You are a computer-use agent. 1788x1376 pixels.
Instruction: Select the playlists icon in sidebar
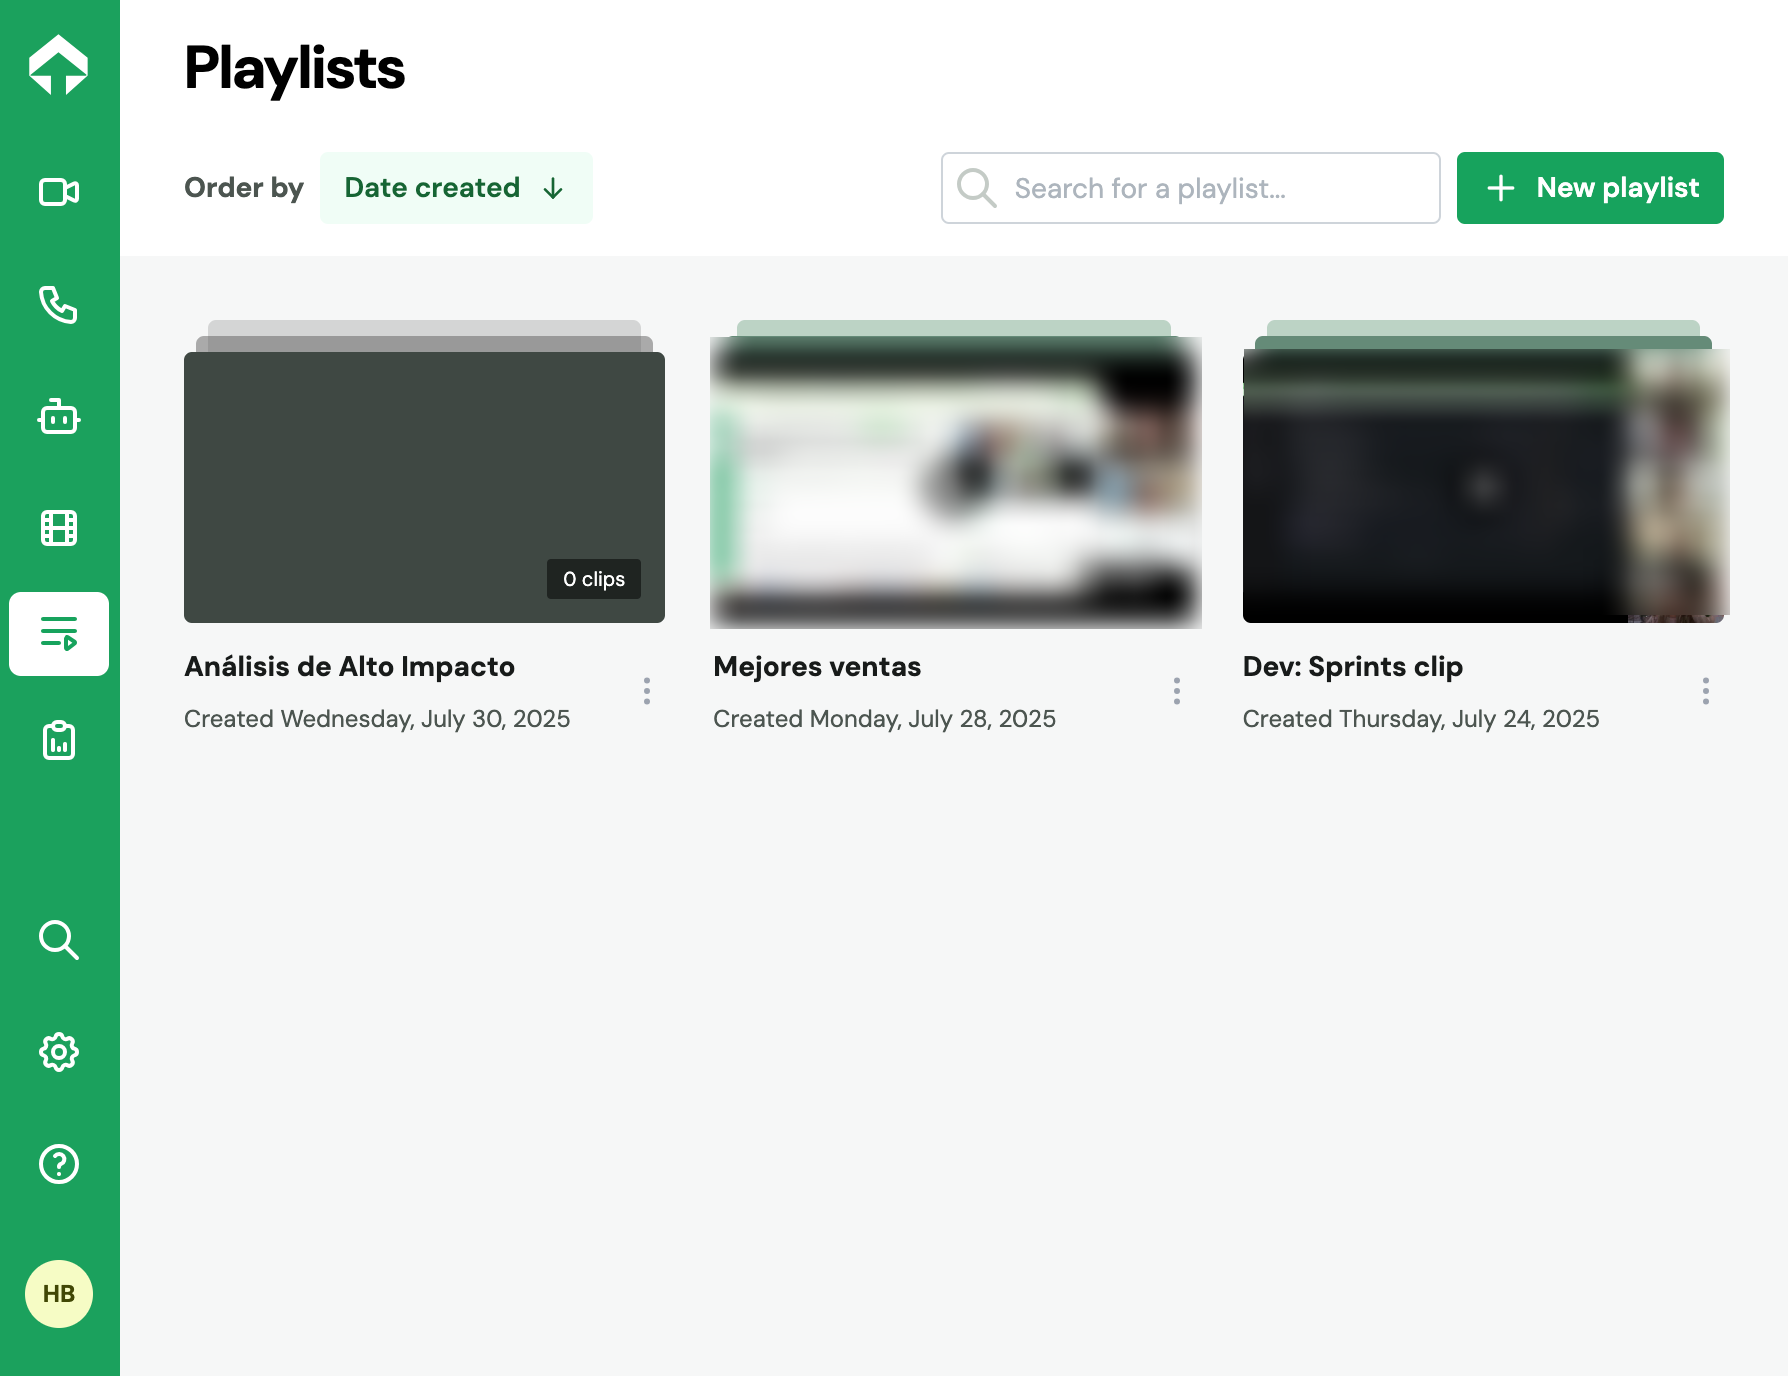59,634
